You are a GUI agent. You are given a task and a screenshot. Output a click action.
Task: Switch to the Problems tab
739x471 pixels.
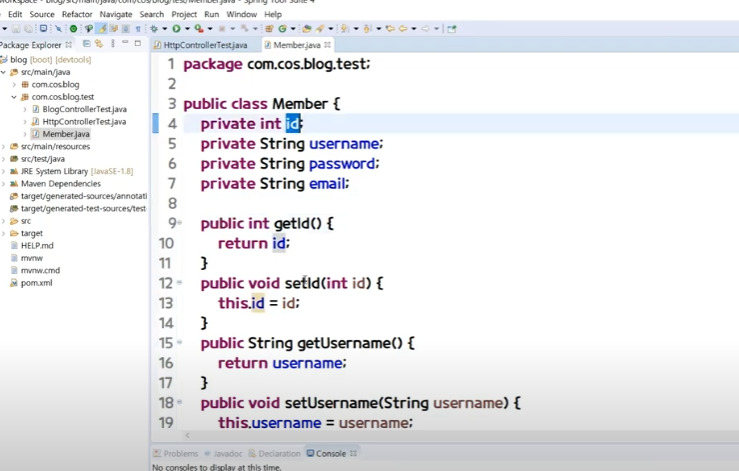coord(176,454)
